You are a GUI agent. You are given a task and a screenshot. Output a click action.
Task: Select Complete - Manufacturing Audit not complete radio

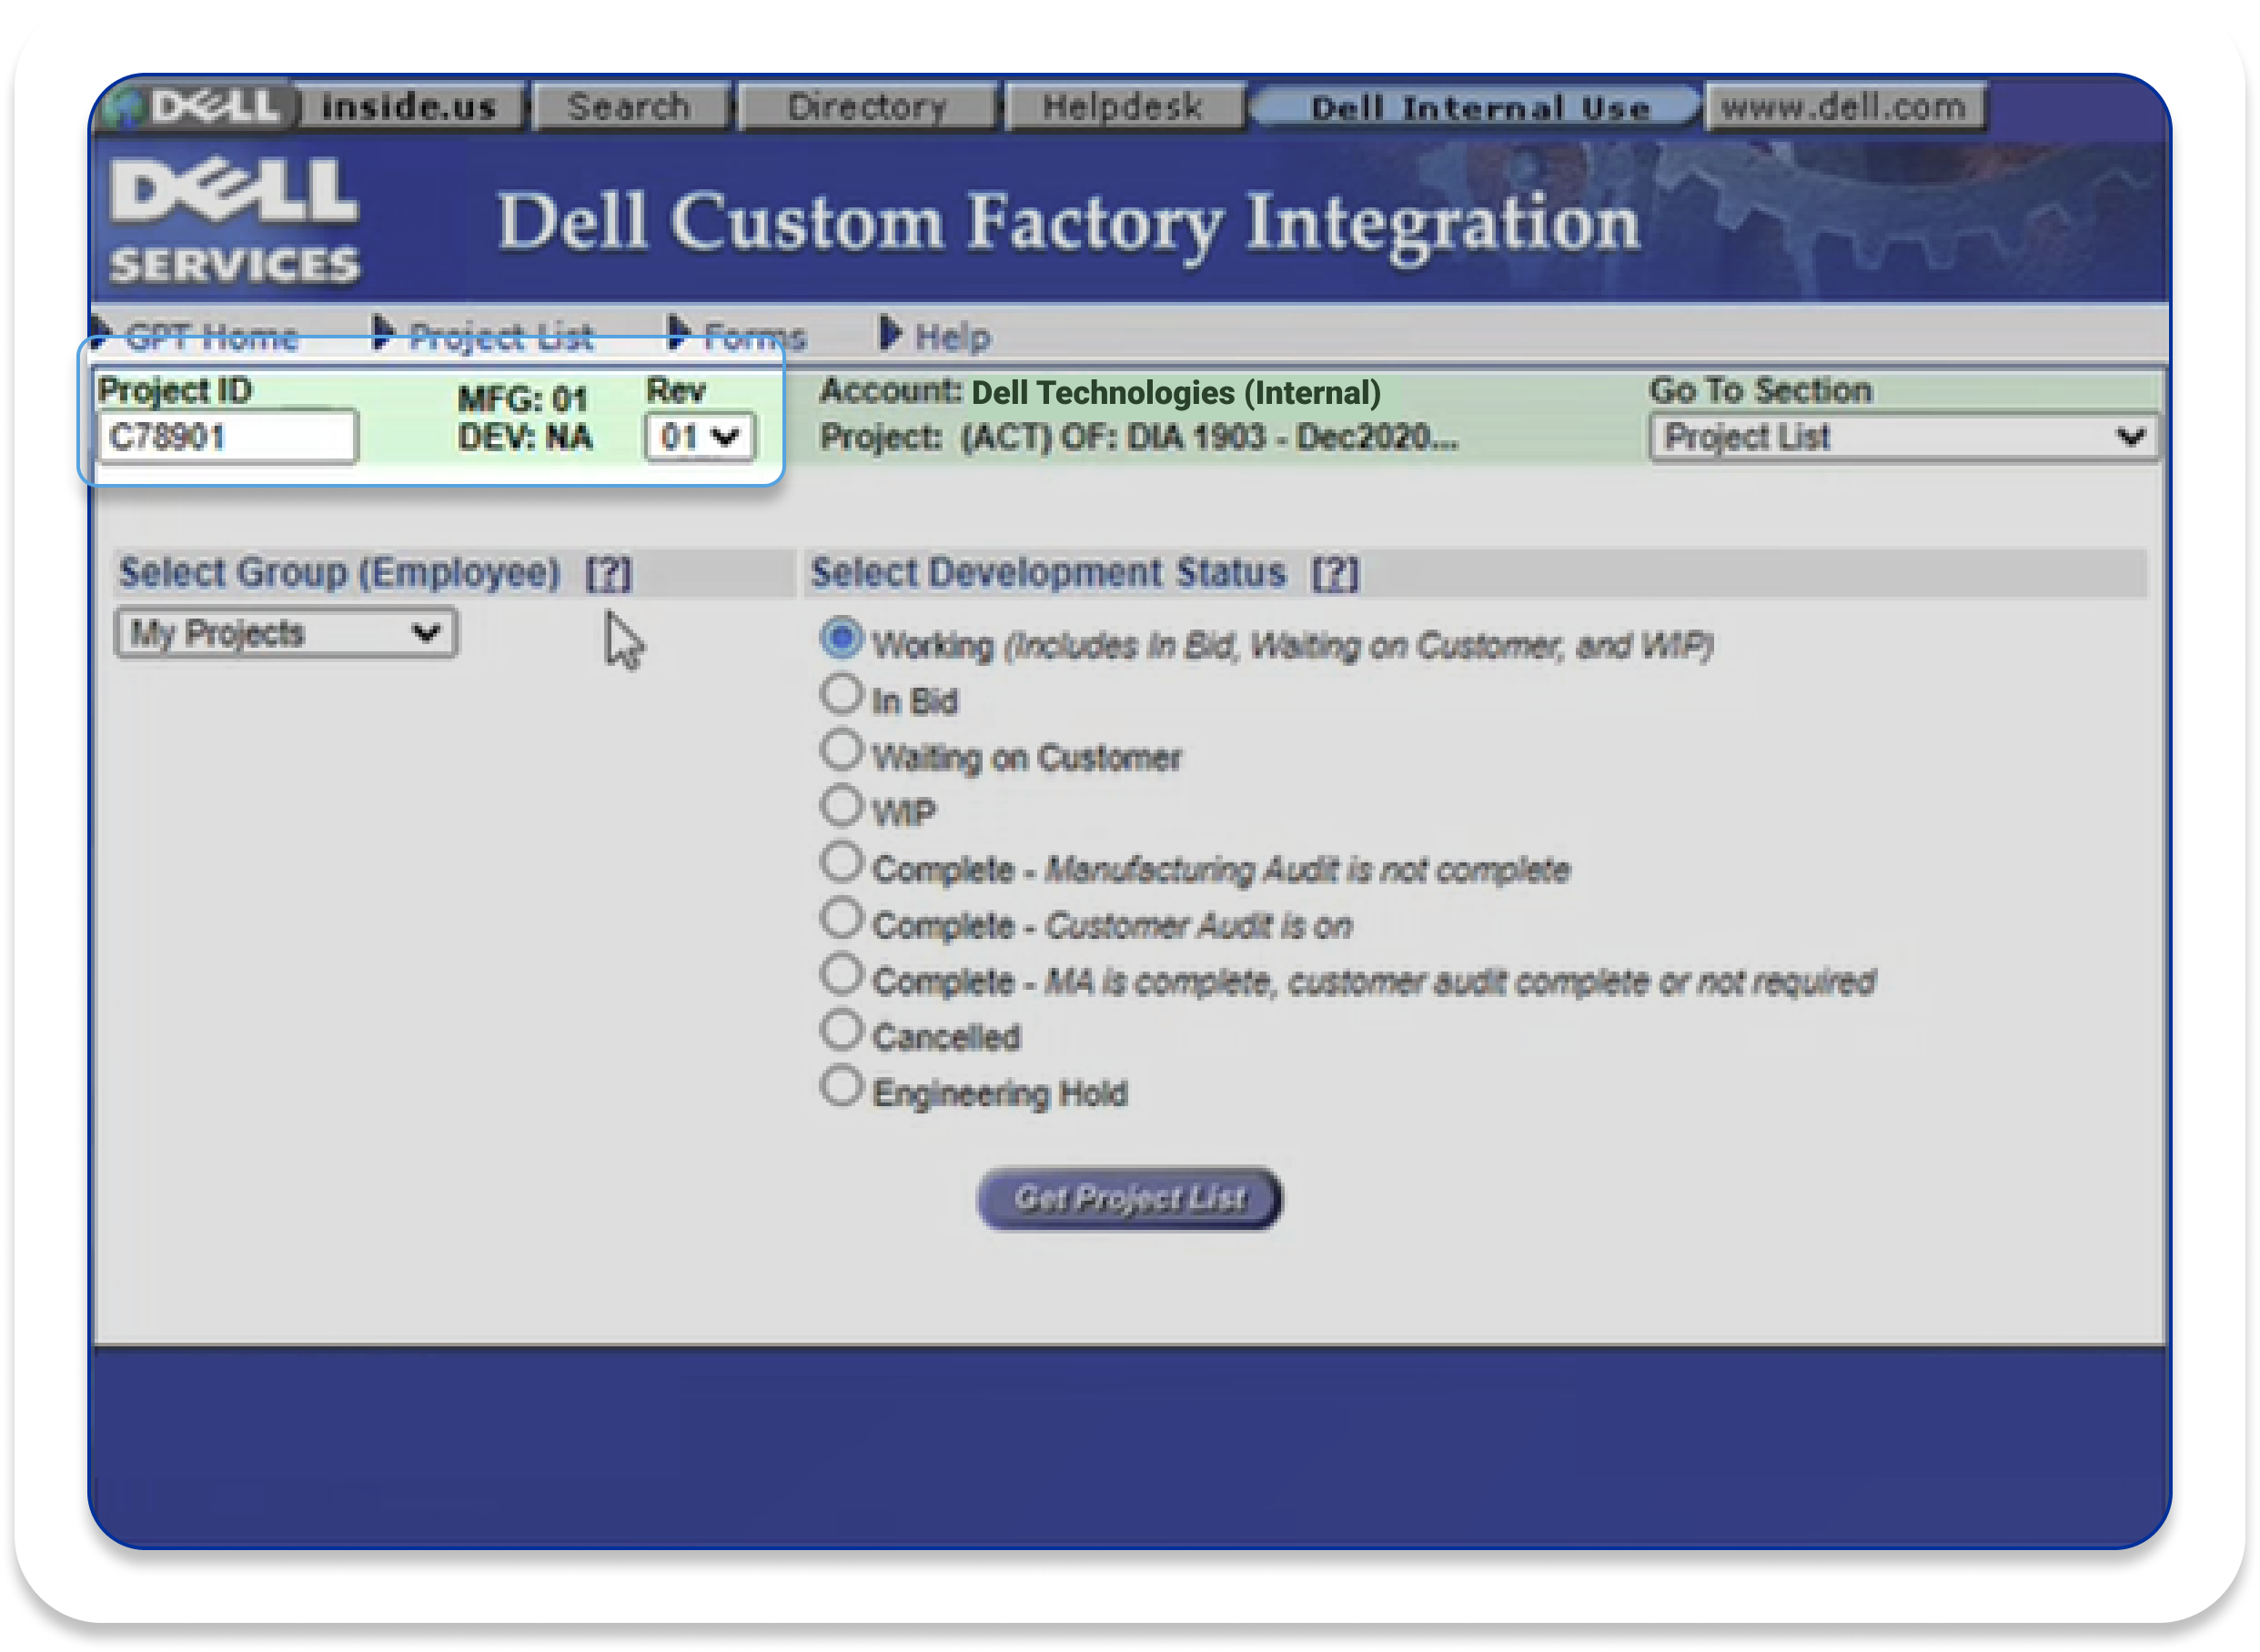click(x=842, y=863)
